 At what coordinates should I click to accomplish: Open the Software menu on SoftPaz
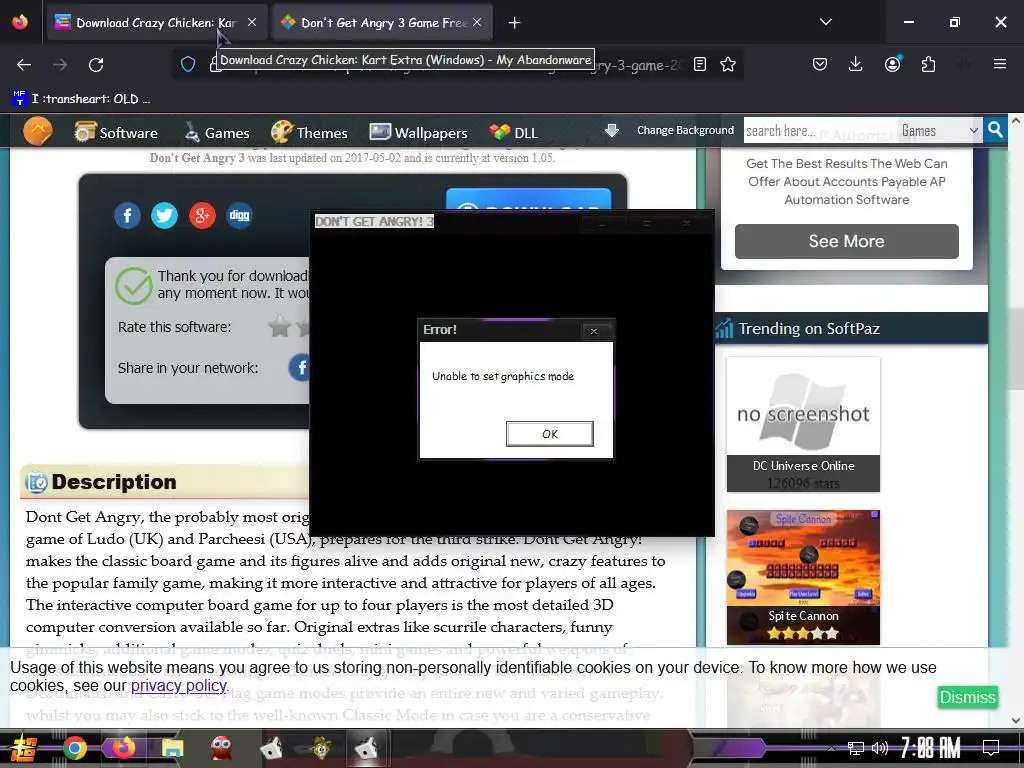(116, 133)
